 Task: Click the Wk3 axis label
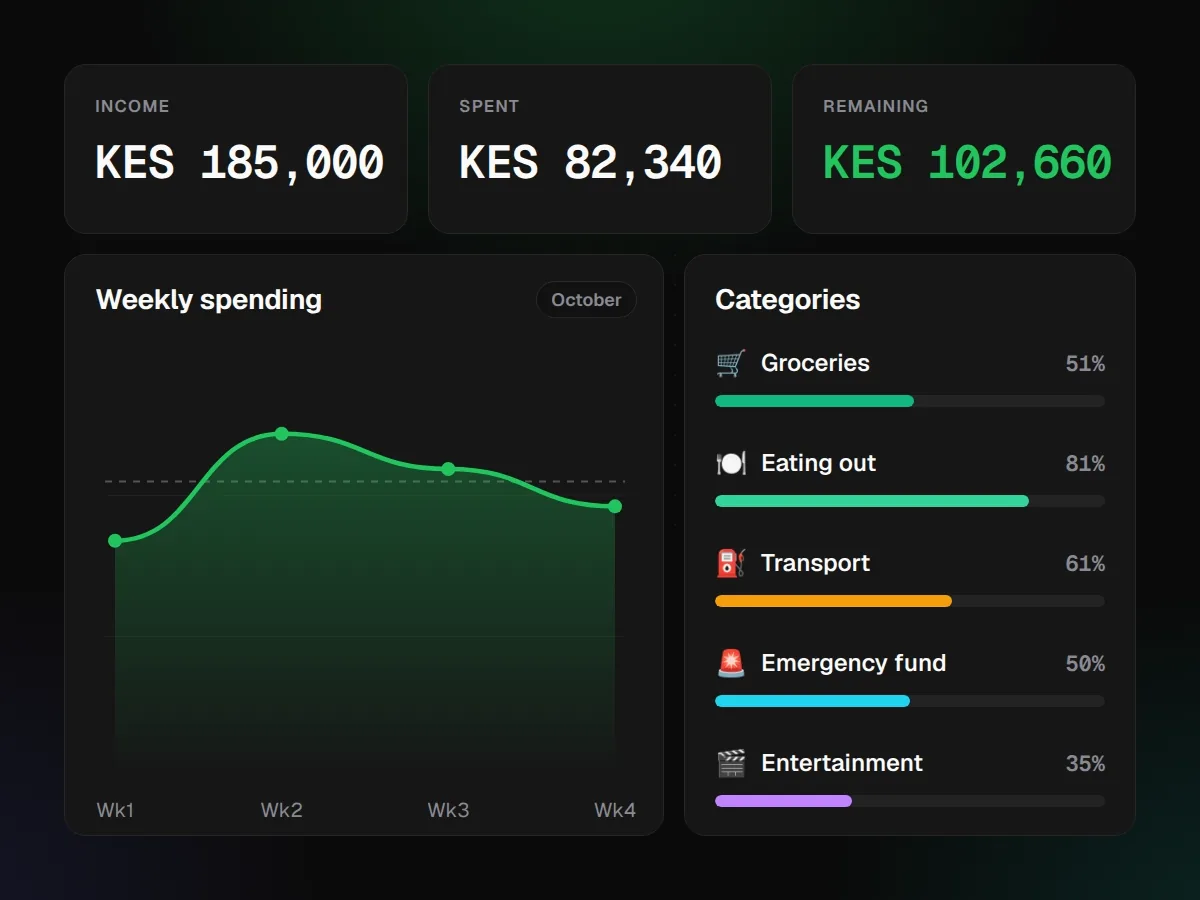pyautogui.click(x=448, y=810)
